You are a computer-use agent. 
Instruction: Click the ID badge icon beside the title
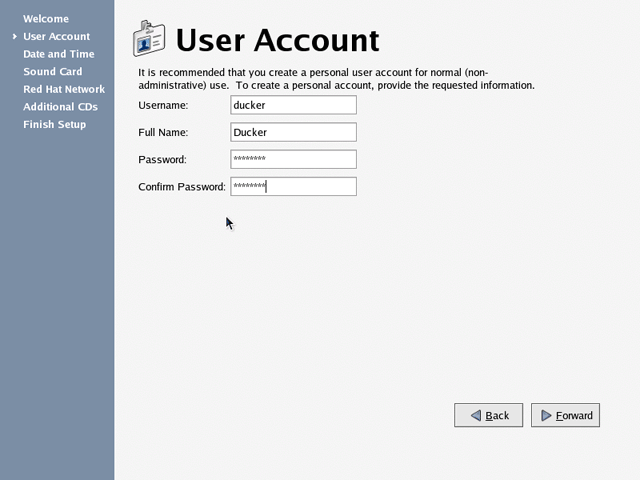coord(149,39)
